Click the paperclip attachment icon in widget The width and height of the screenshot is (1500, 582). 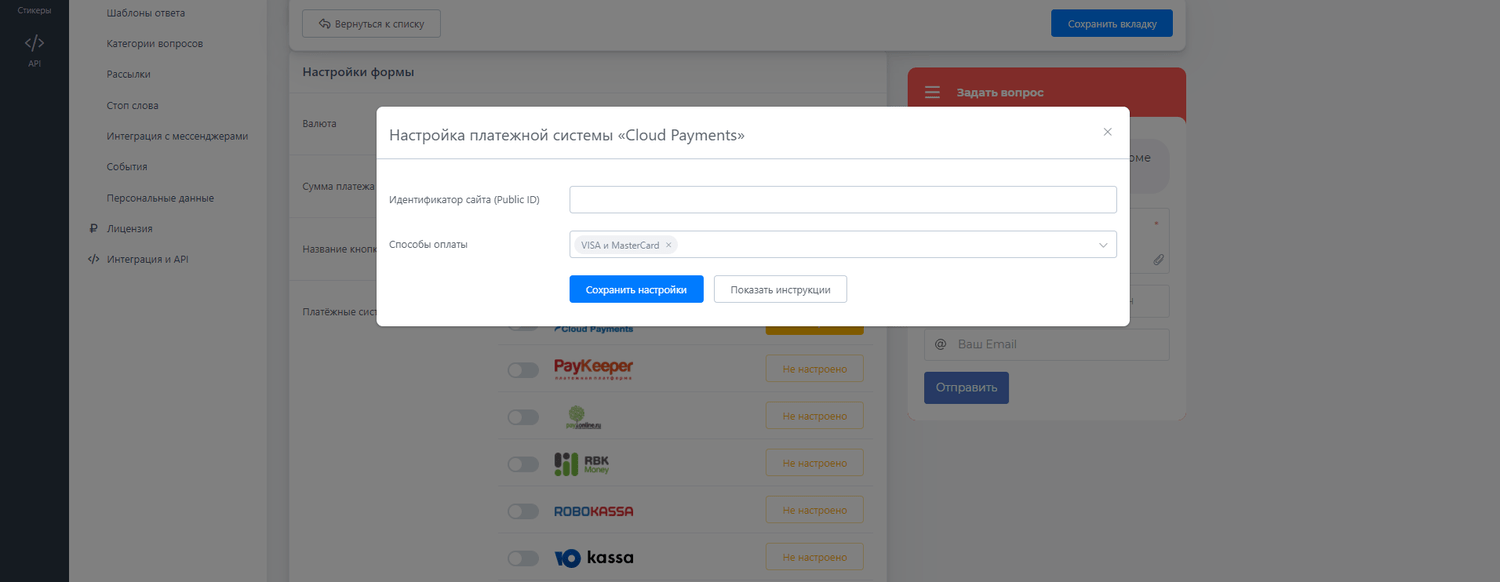point(1158,259)
